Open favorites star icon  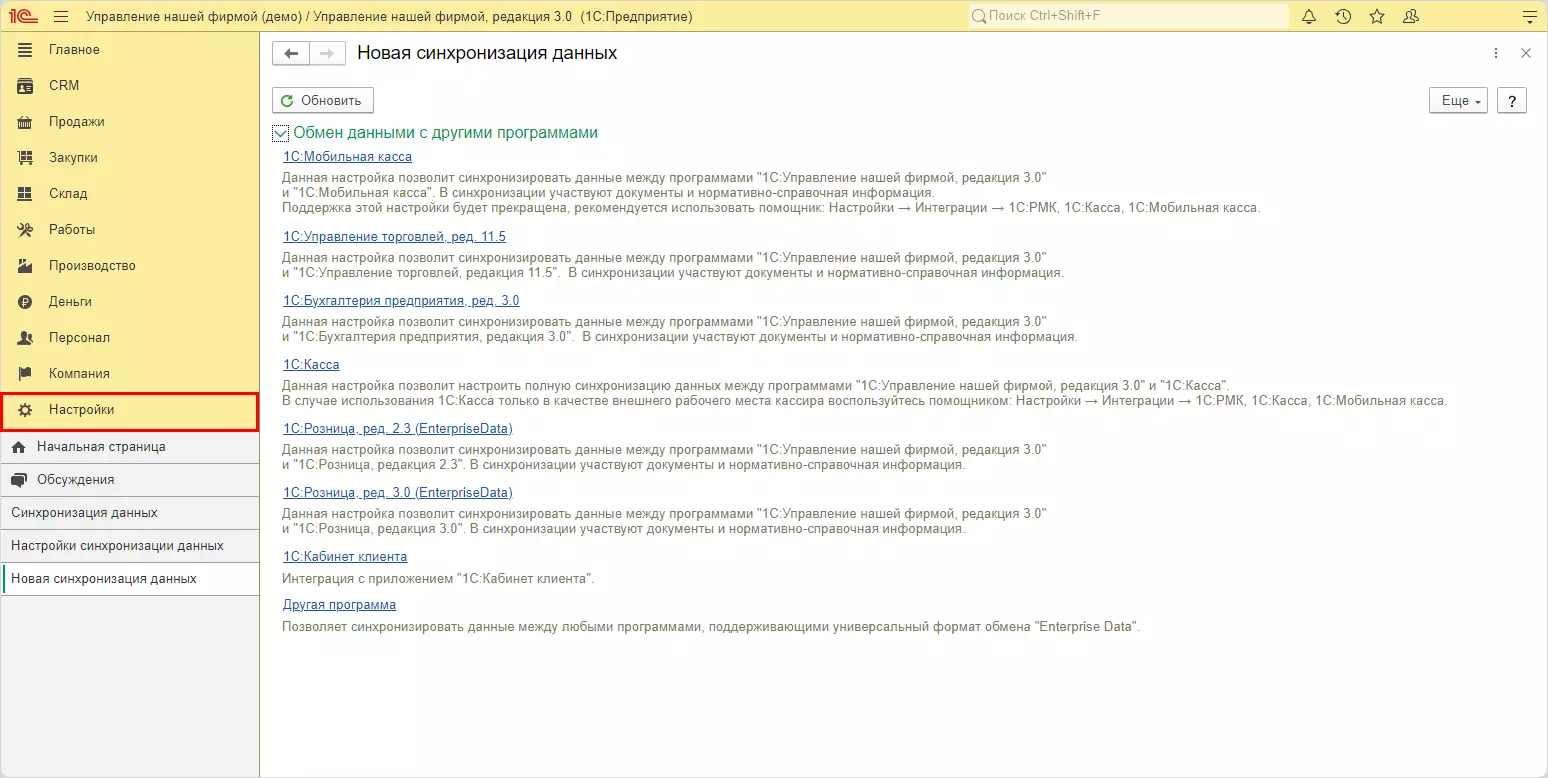point(1377,16)
